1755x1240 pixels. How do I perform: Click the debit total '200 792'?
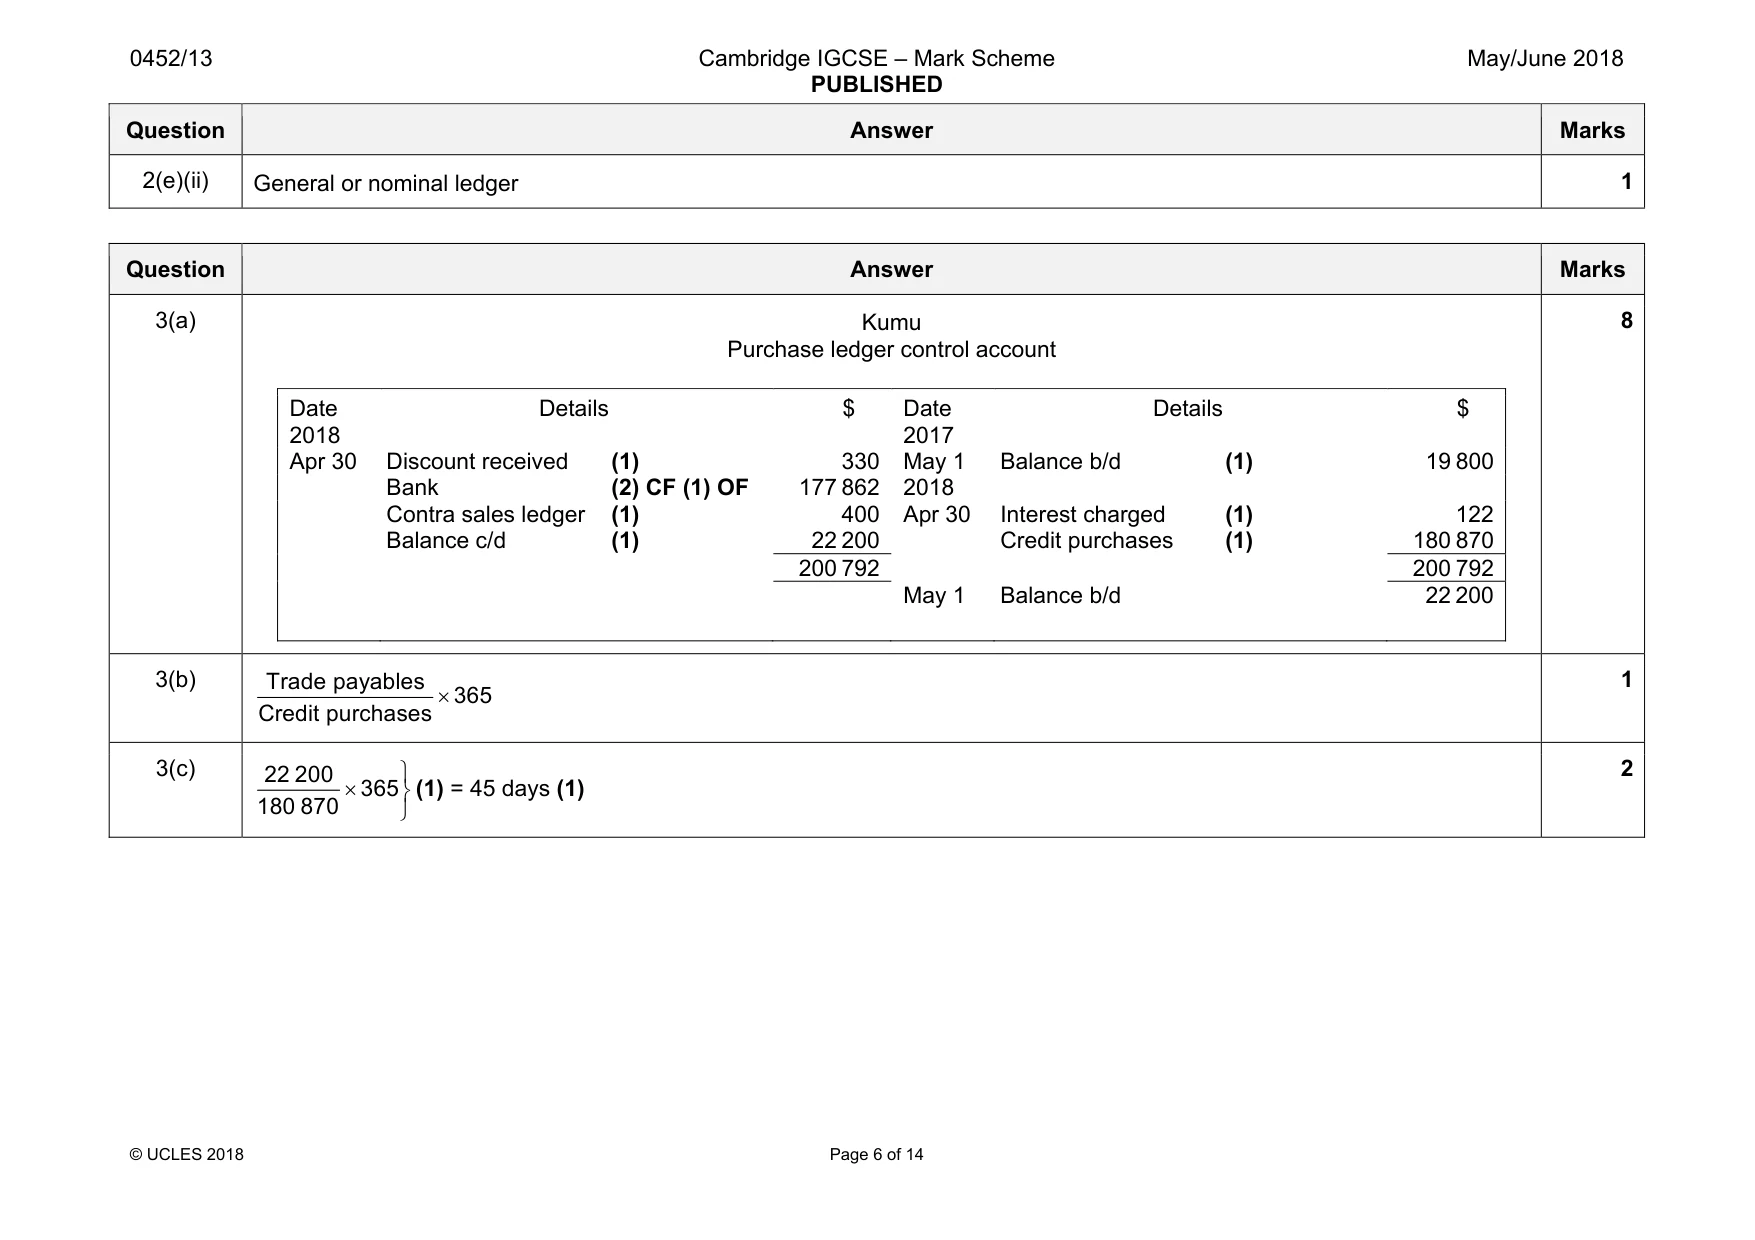tap(839, 569)
